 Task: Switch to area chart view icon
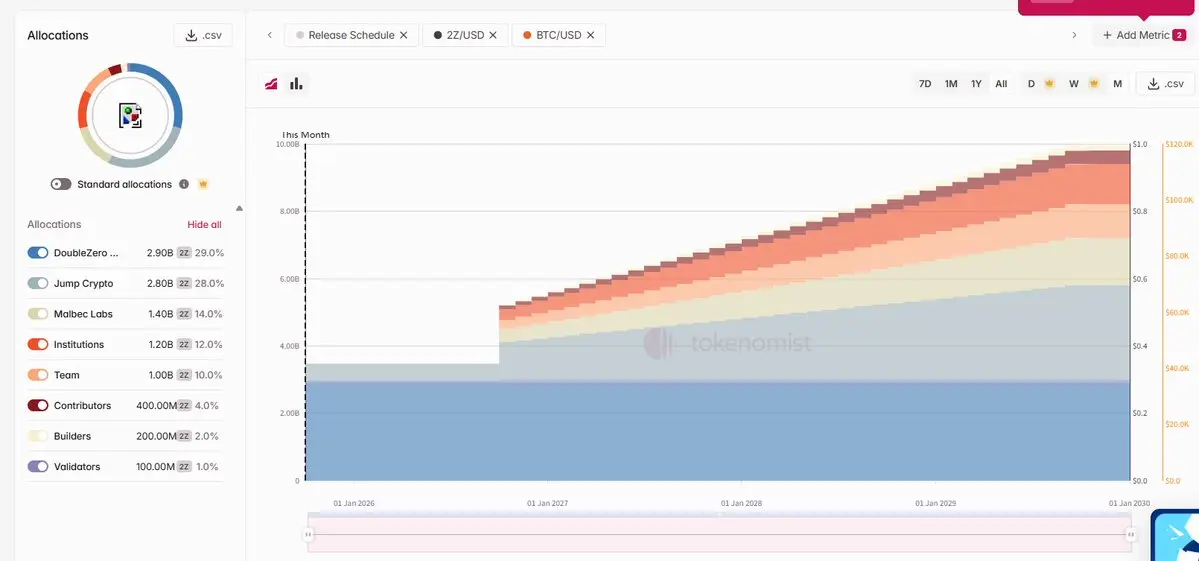271,84
